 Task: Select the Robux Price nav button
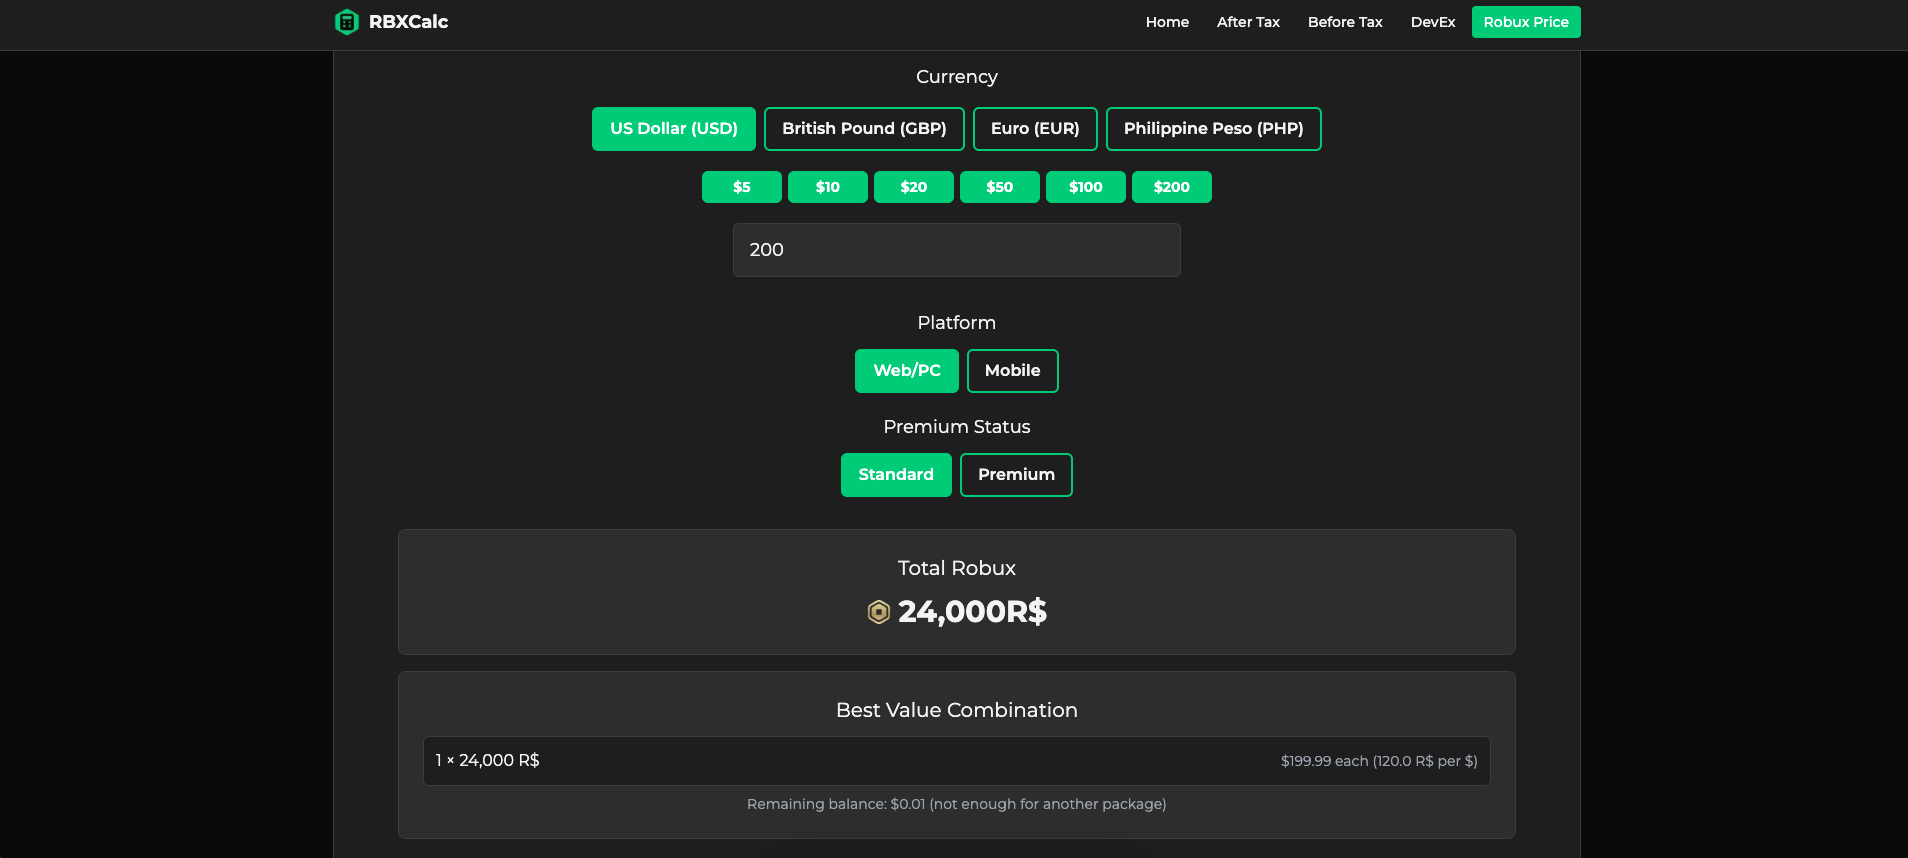(1526, 22)
